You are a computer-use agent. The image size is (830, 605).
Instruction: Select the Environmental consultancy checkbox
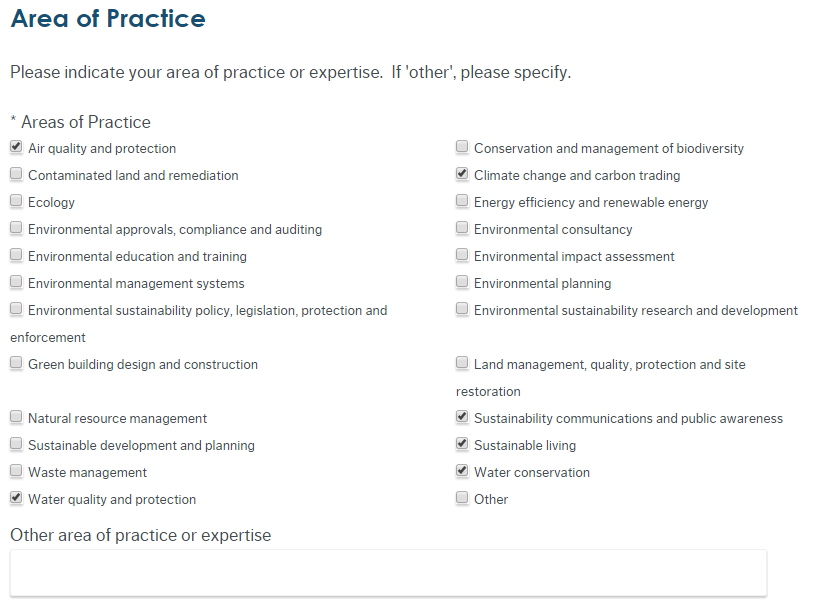[462, 229]
